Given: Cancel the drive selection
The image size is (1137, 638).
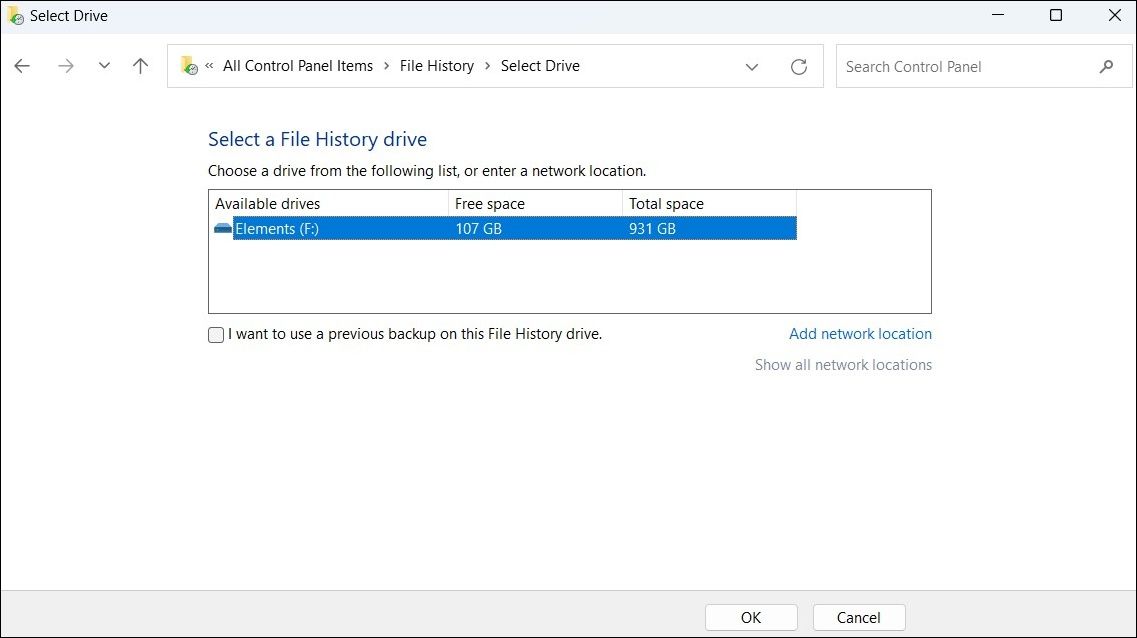Looking at the screenshot, I should (859, 618).
